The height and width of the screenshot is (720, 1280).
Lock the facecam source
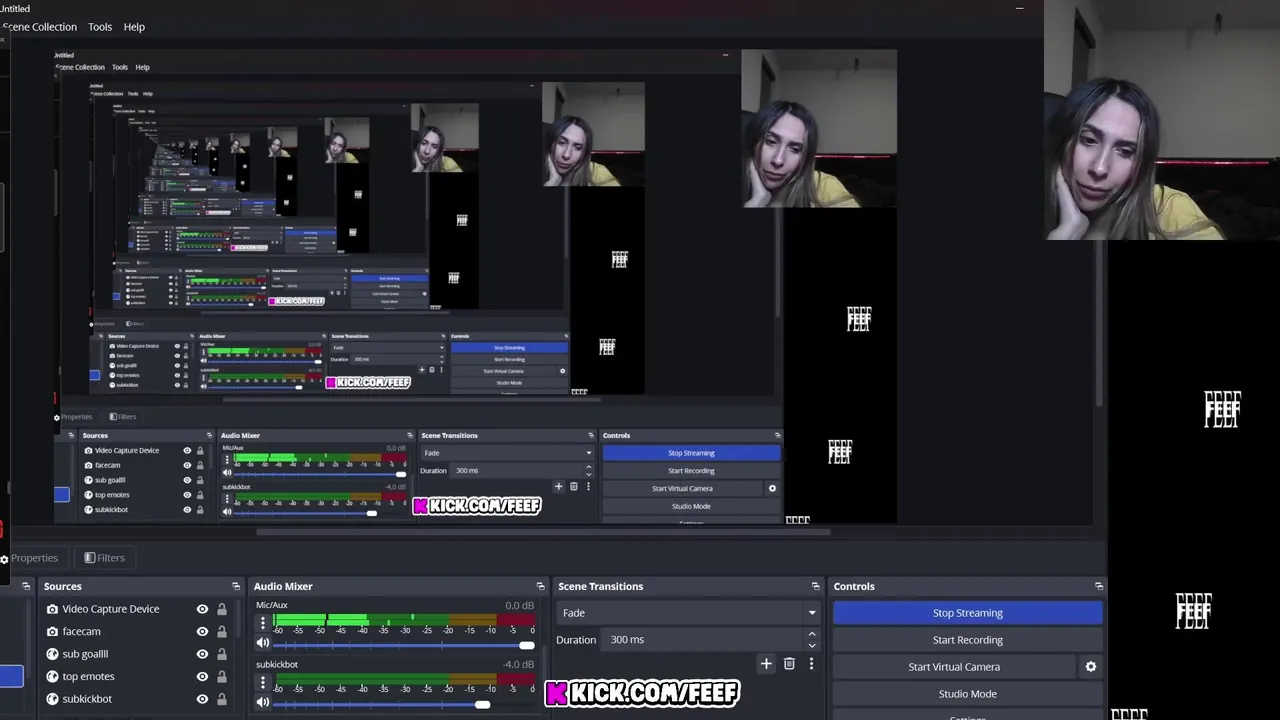pyautogui.click(x=222, y=632)
